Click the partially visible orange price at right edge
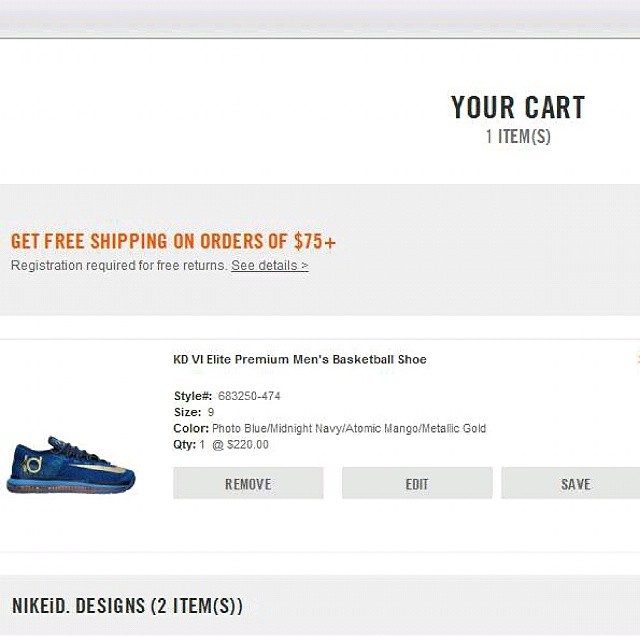This screenshot has height=640, width=640. point(637,360)
